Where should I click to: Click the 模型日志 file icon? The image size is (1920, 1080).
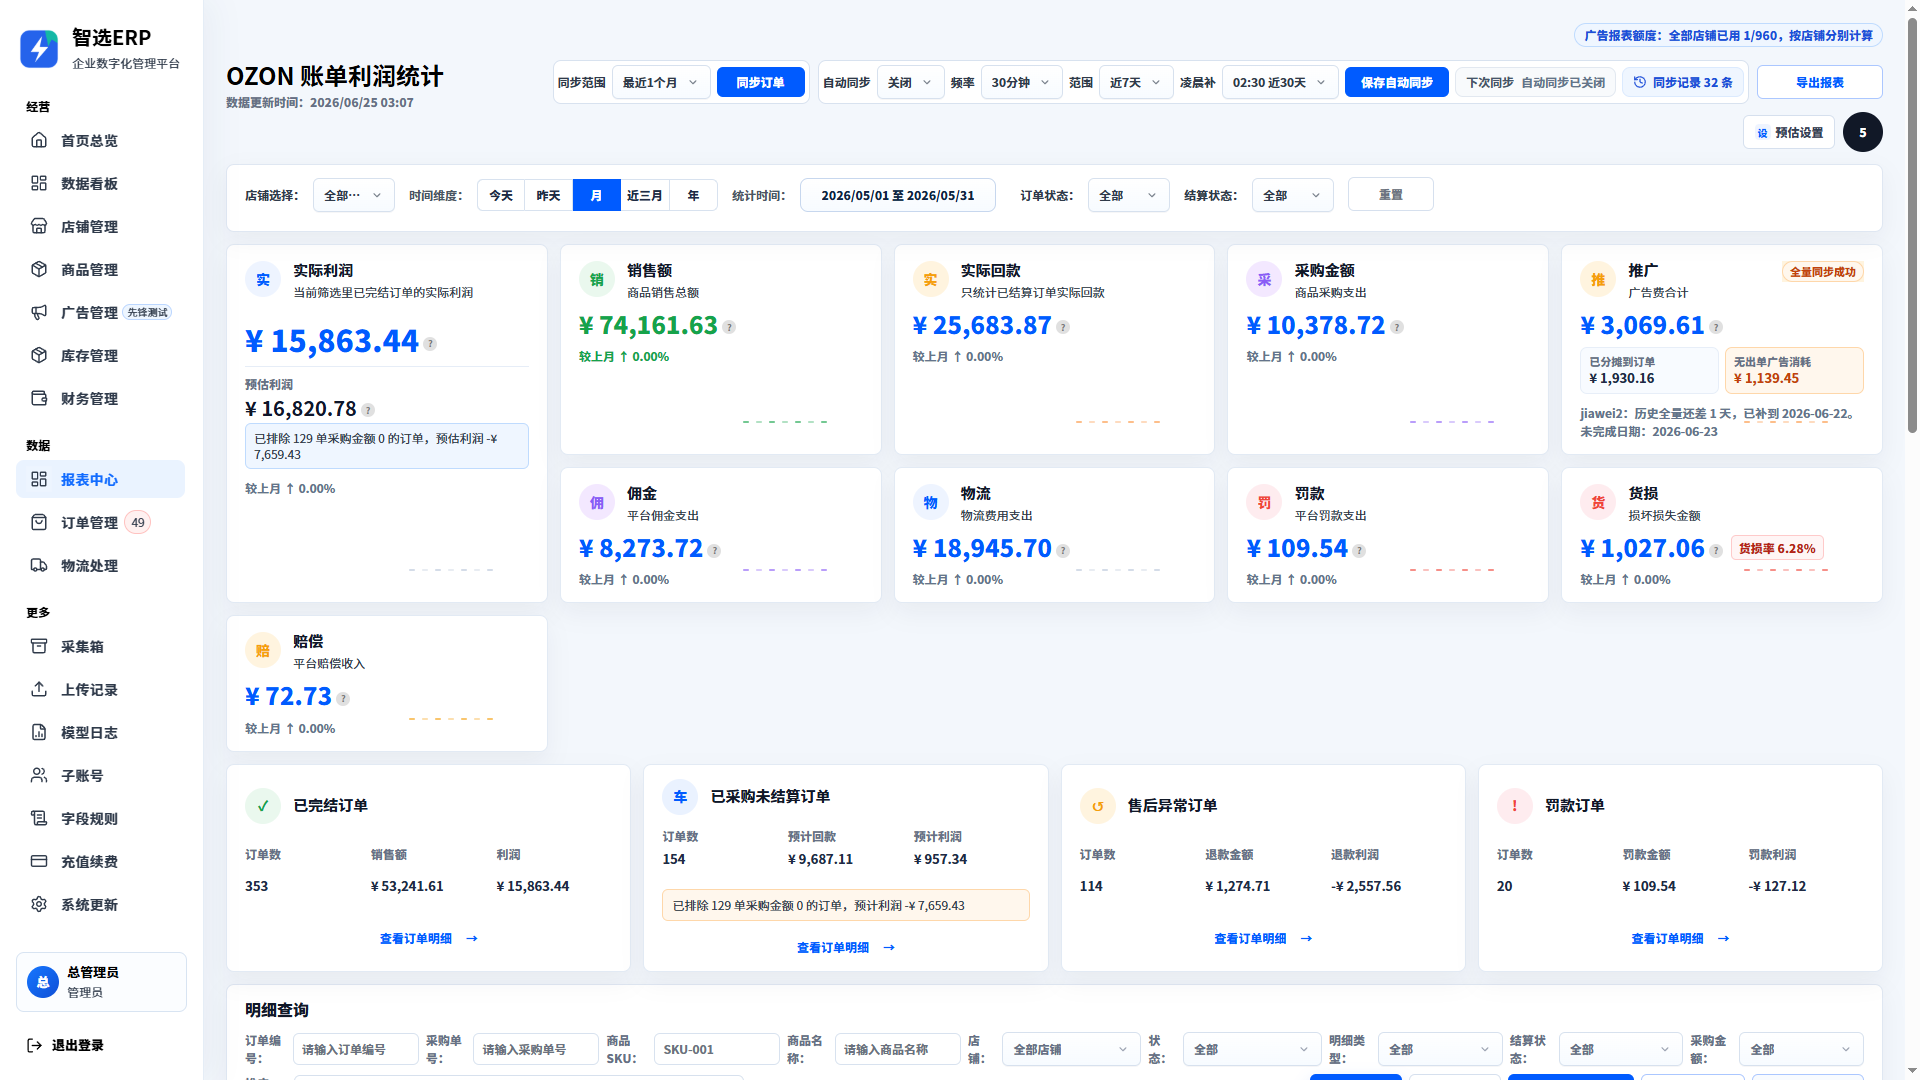click(39, 732)
